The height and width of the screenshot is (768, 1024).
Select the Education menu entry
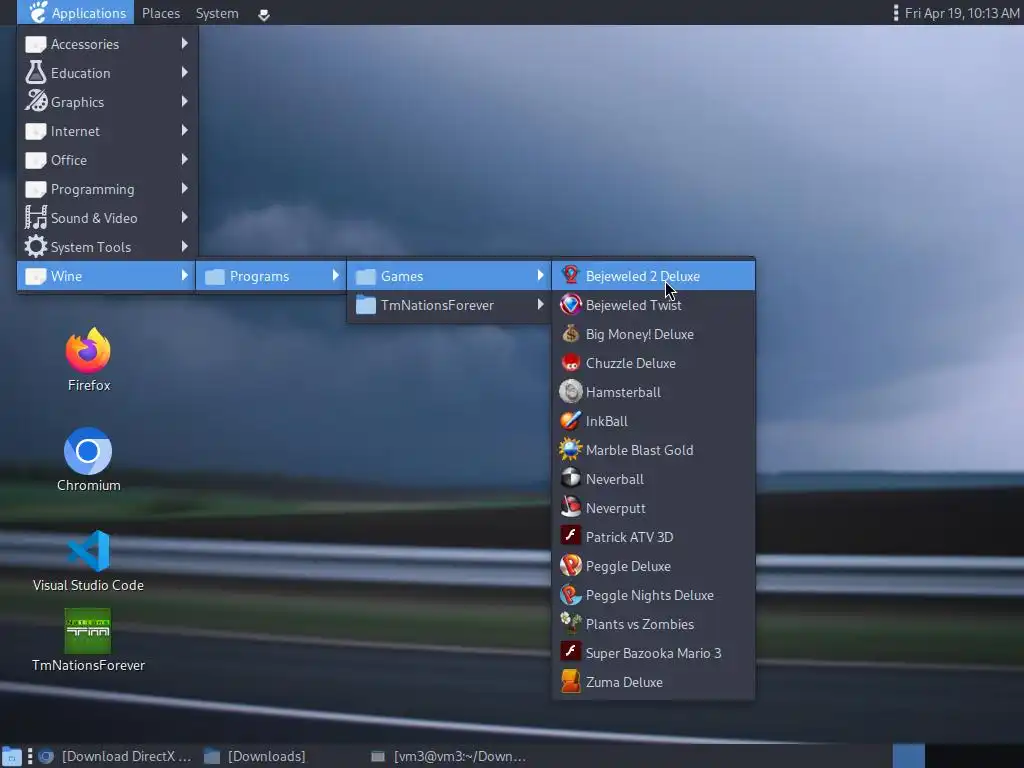coord(108,72)
